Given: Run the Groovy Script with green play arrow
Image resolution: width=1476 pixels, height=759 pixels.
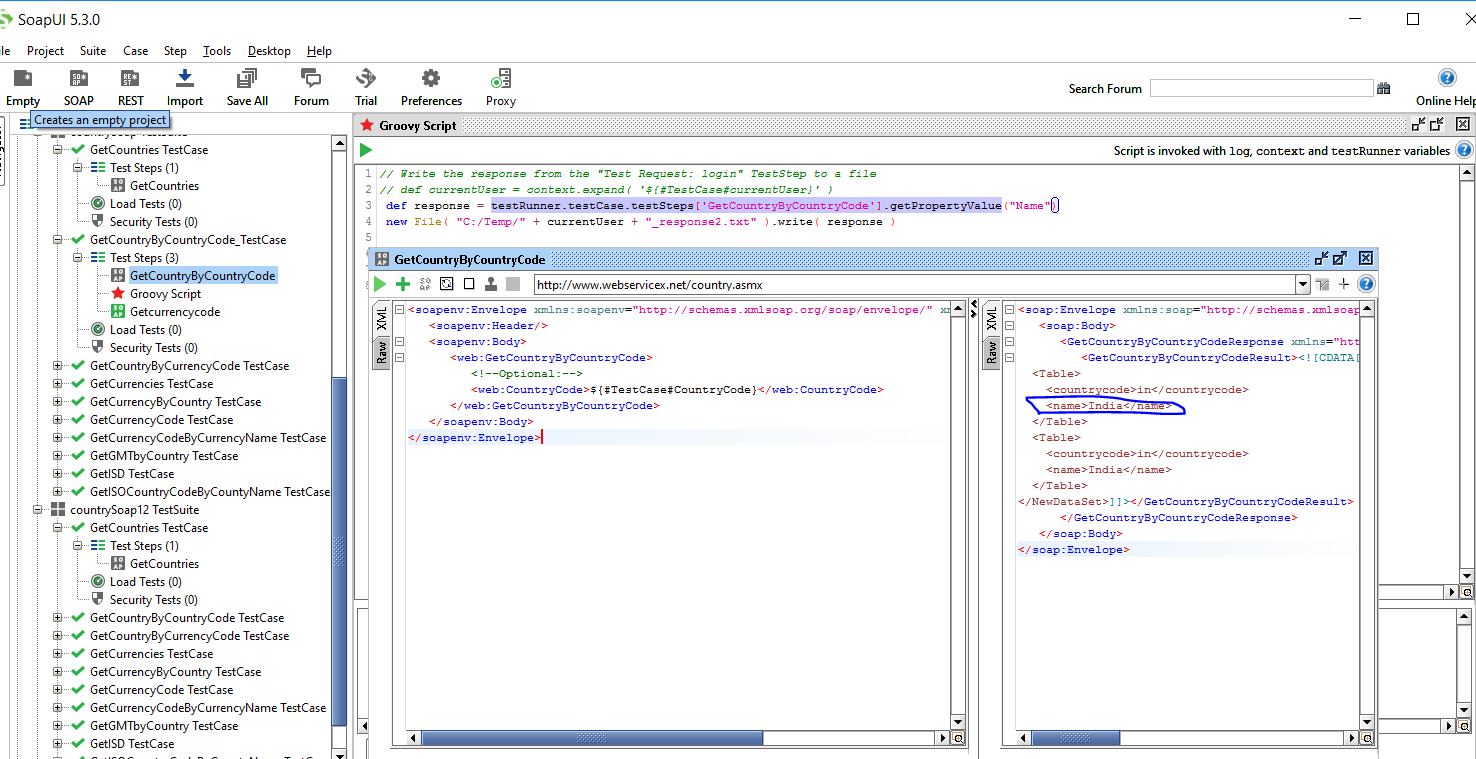Looking at the screenshot, I should tap(366, 150).
